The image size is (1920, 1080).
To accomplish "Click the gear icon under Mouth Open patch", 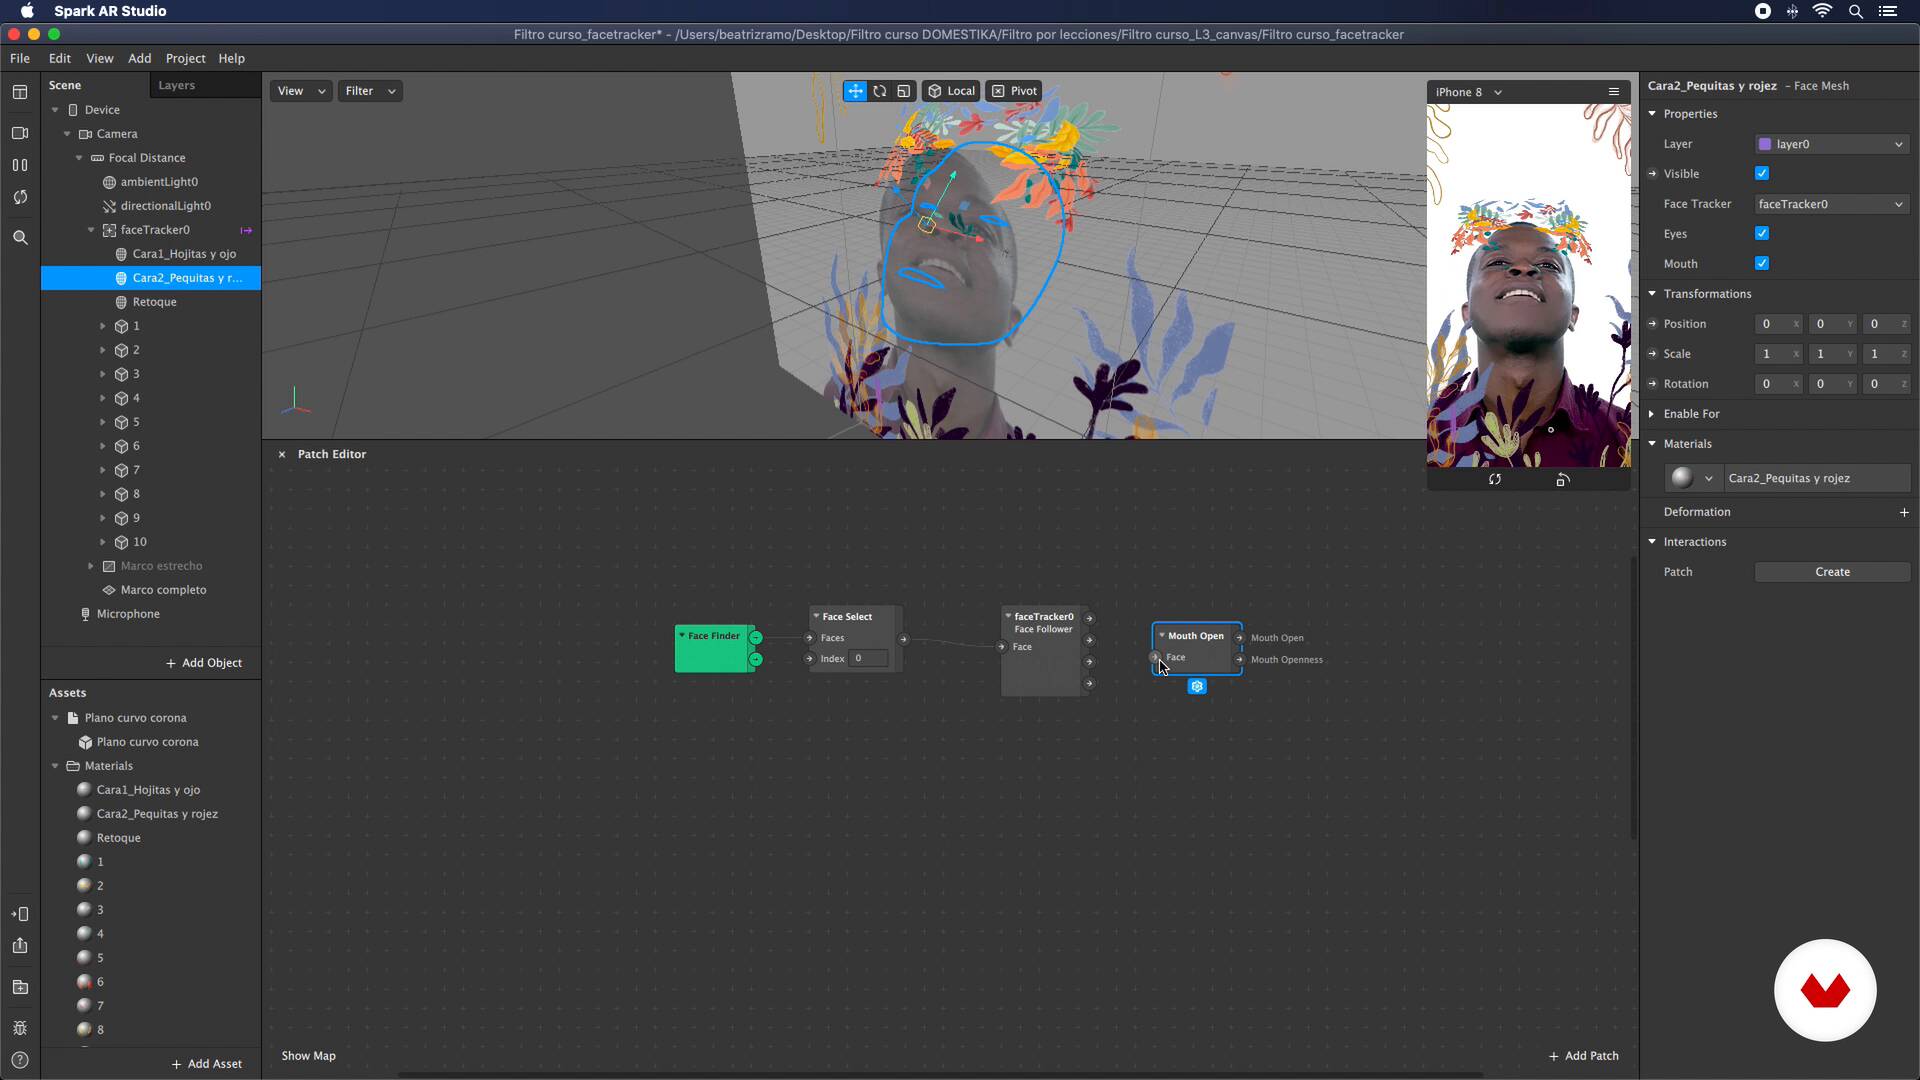I will coord(1197,686).
